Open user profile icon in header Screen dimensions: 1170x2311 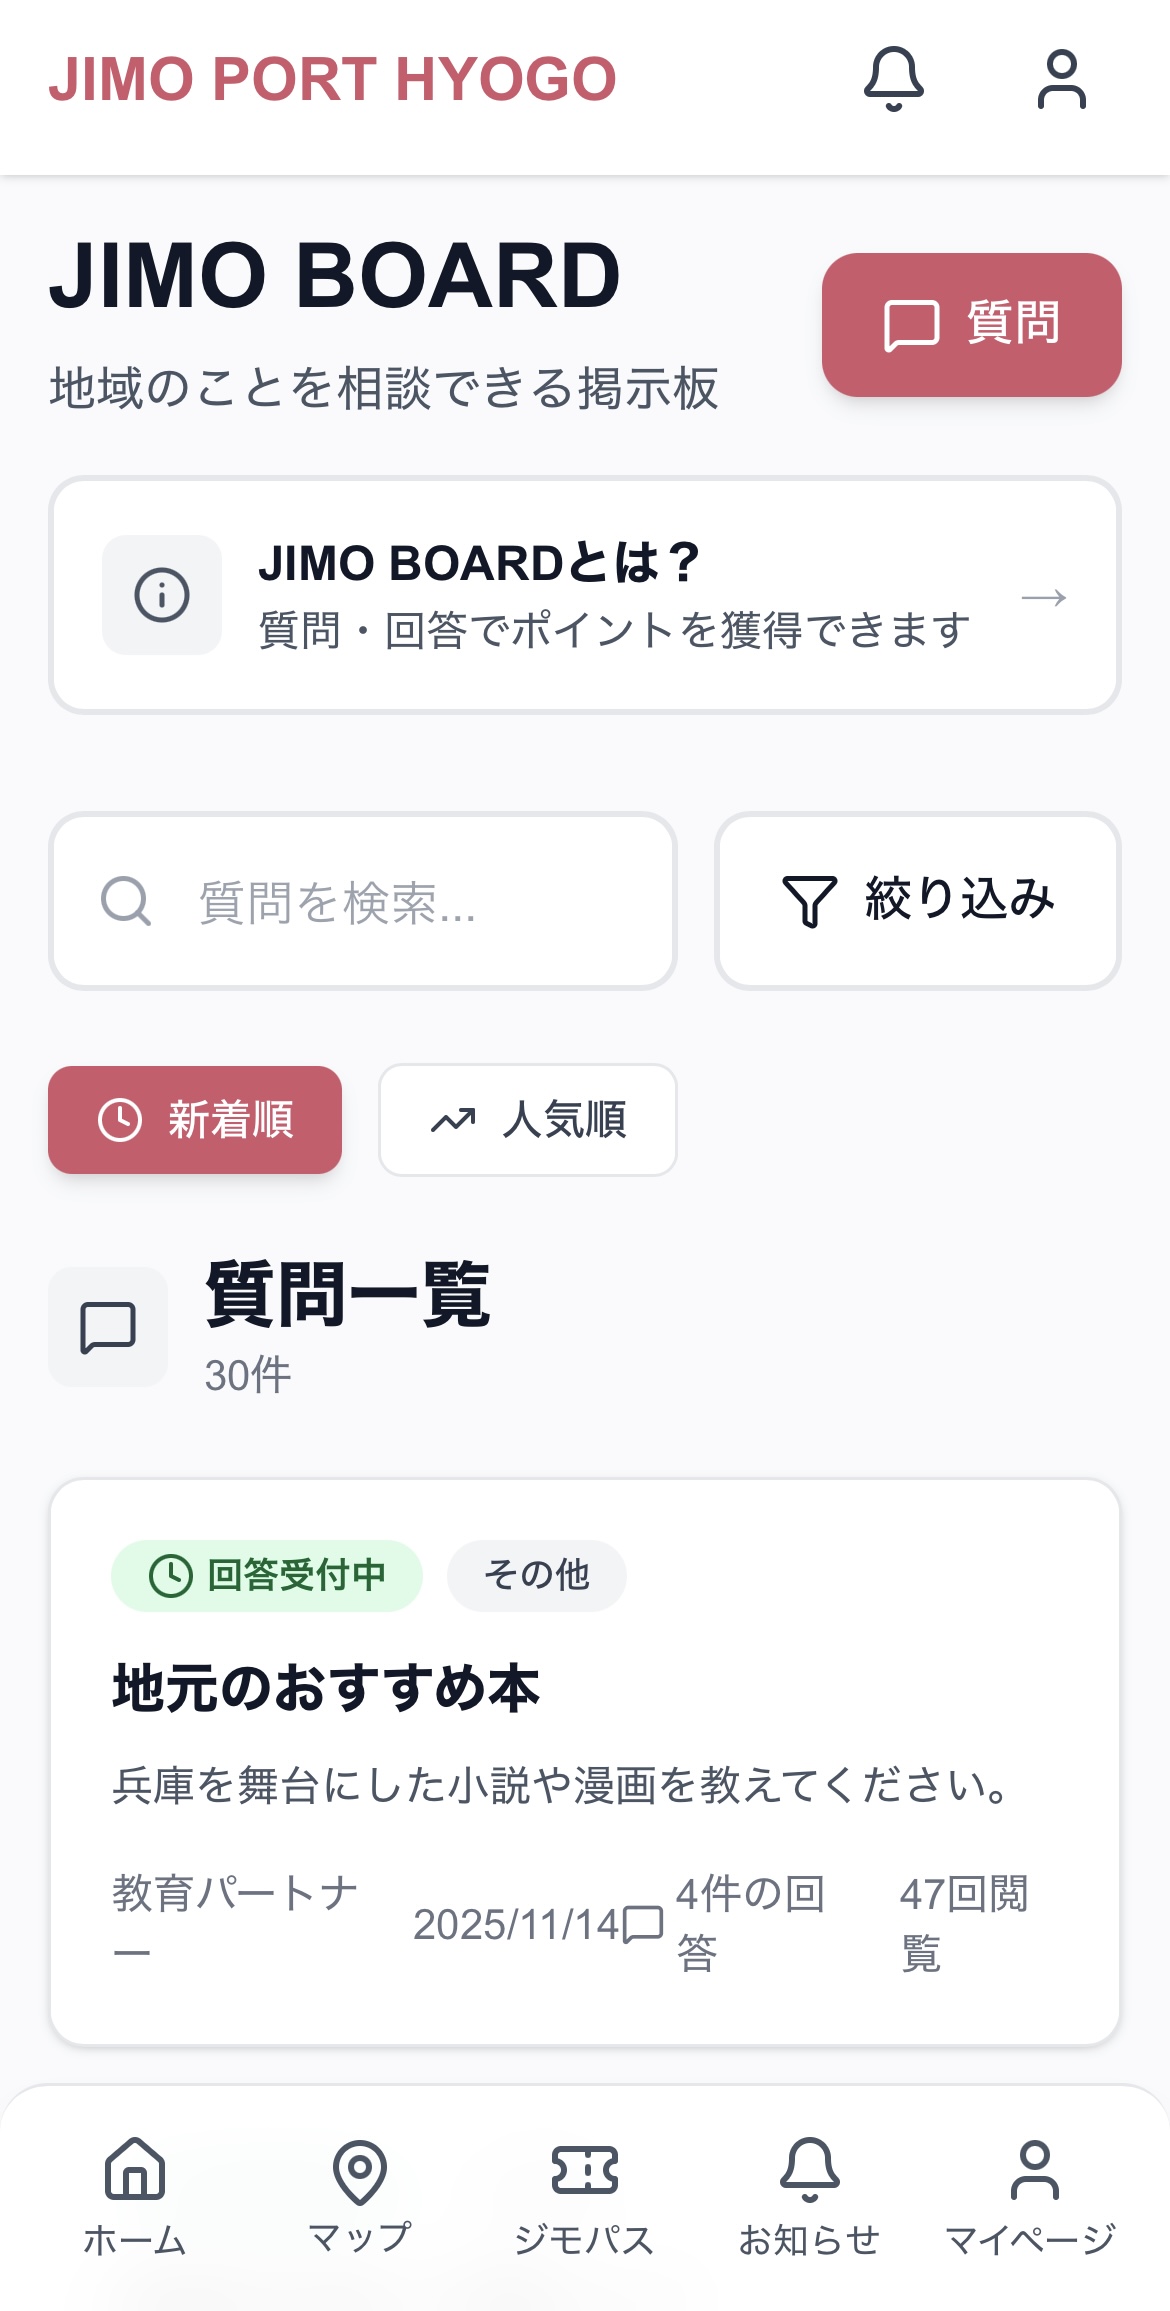coord(1061,79)
